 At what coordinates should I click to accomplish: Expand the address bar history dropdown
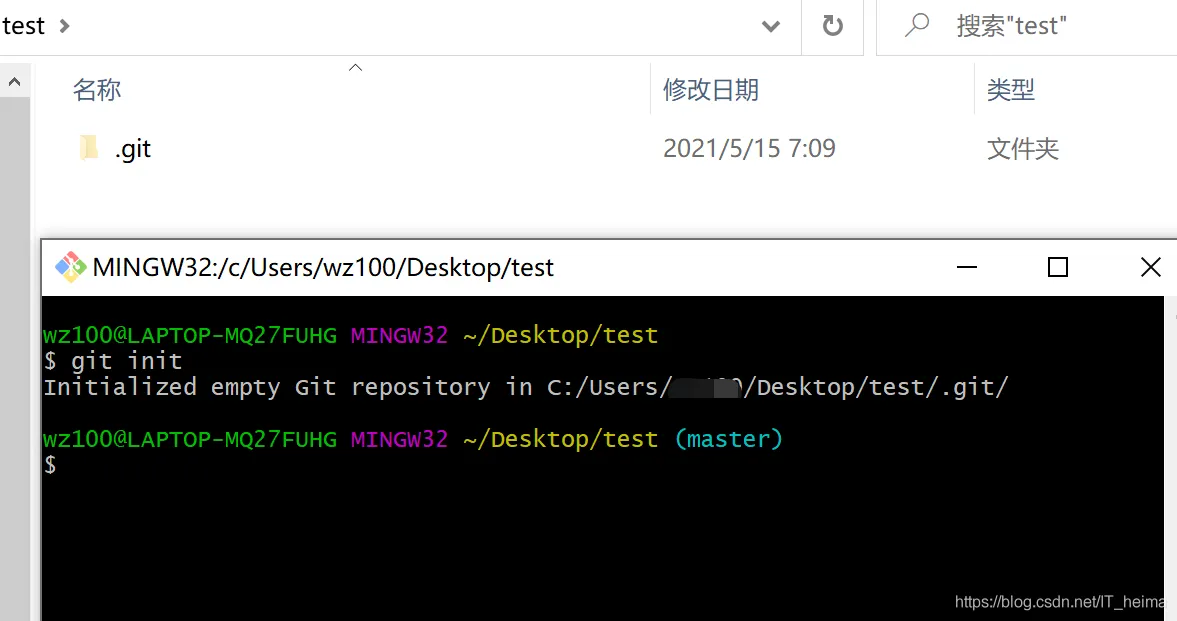[x=771, y=27]
